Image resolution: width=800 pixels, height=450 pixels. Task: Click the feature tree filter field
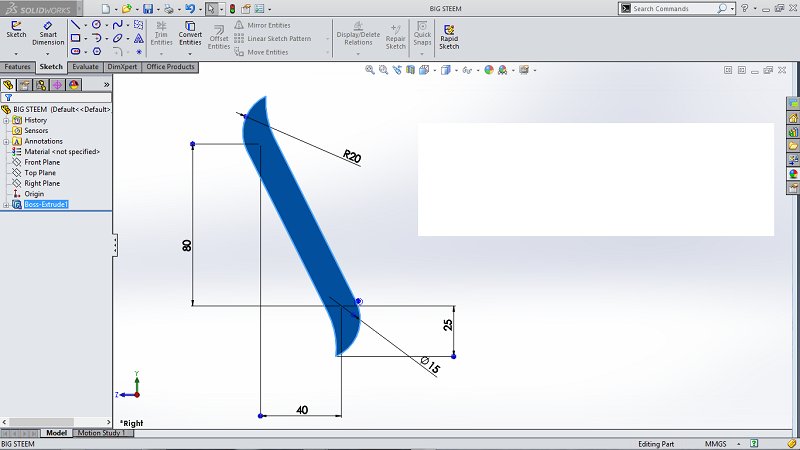click(x=56, y=97)
